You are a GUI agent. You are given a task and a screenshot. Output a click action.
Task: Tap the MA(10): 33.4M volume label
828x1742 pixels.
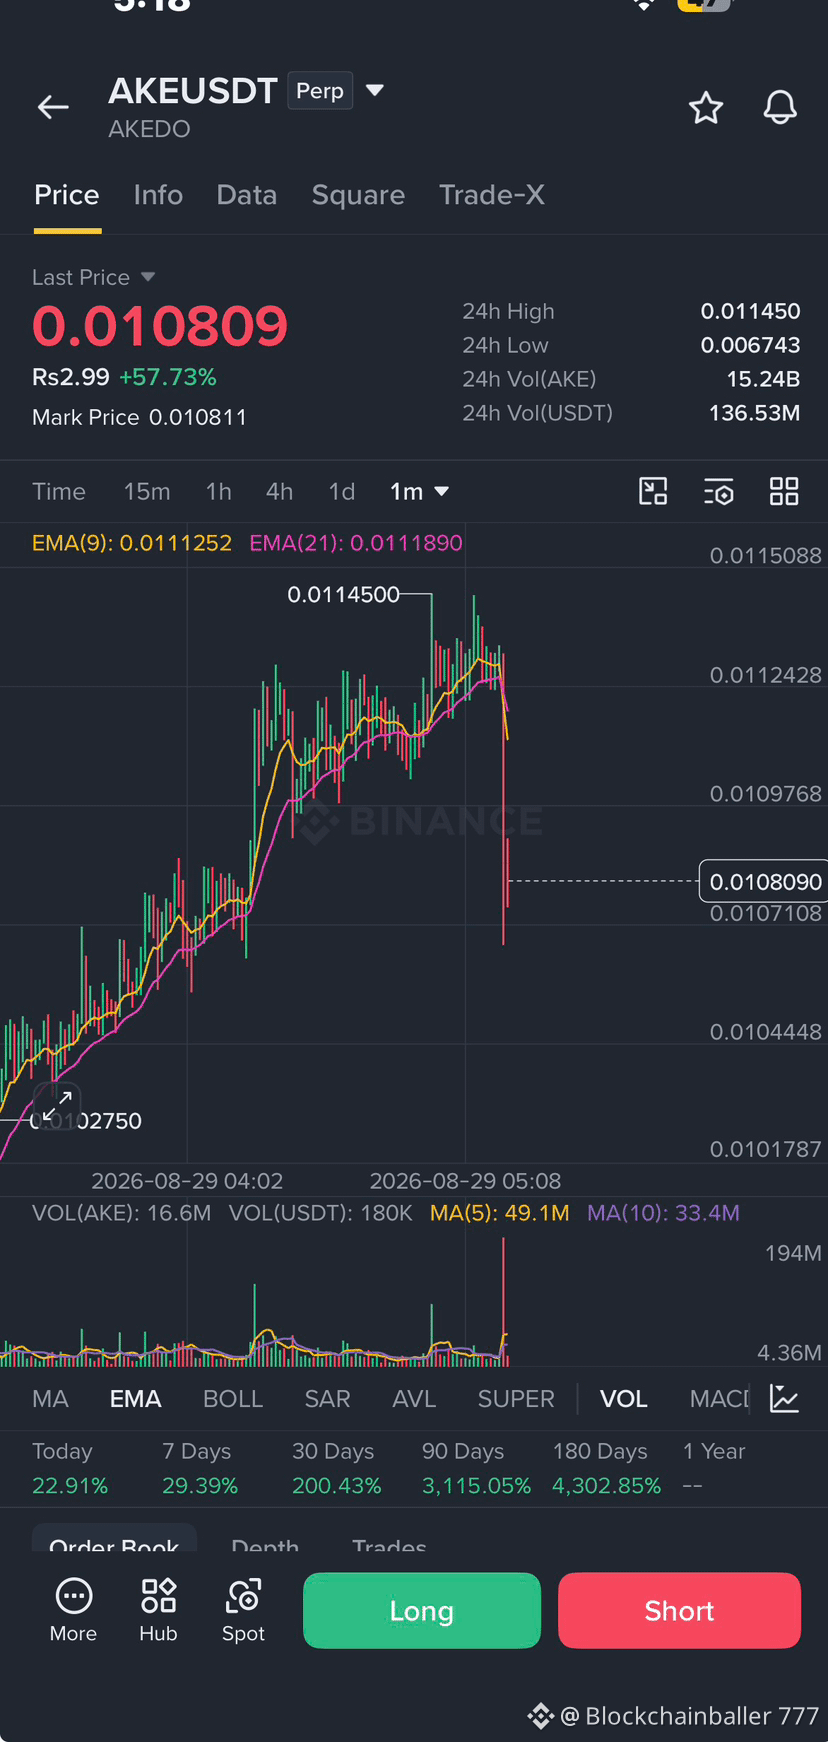pyautogui.click(x=663, y=1213)
